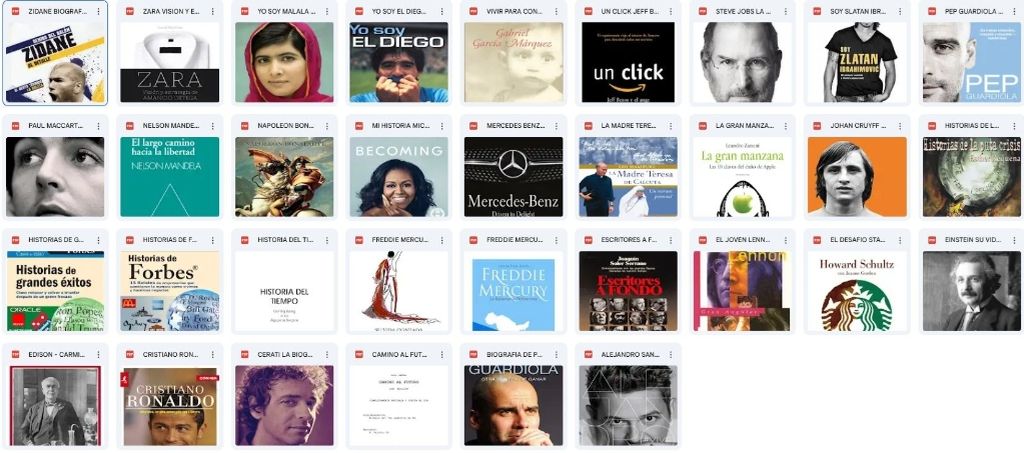Open more options for HISTORIA DEL TIEMPO

pos(327,240)
